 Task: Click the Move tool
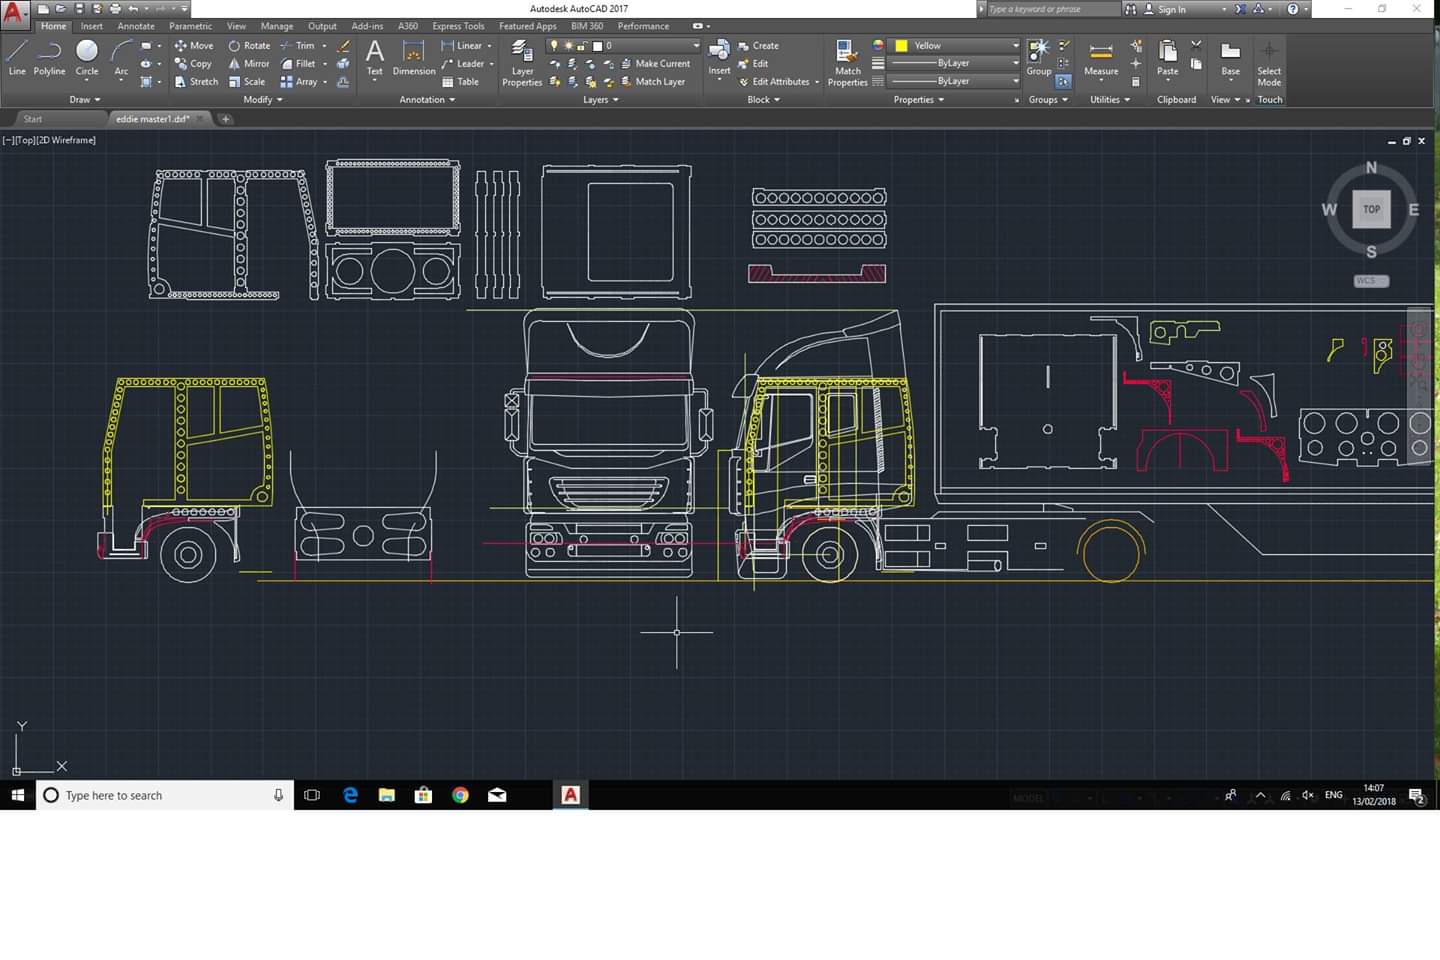coord(193,45)
